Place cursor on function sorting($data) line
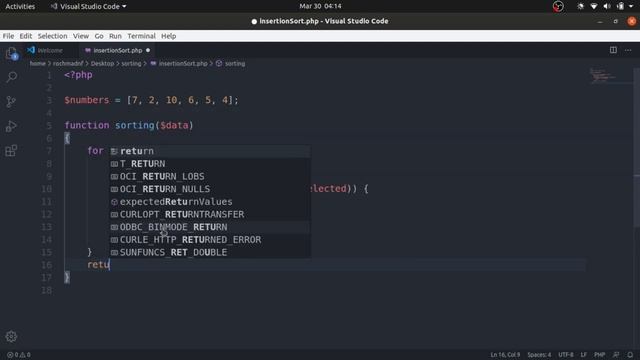 [x=129, y=125]
